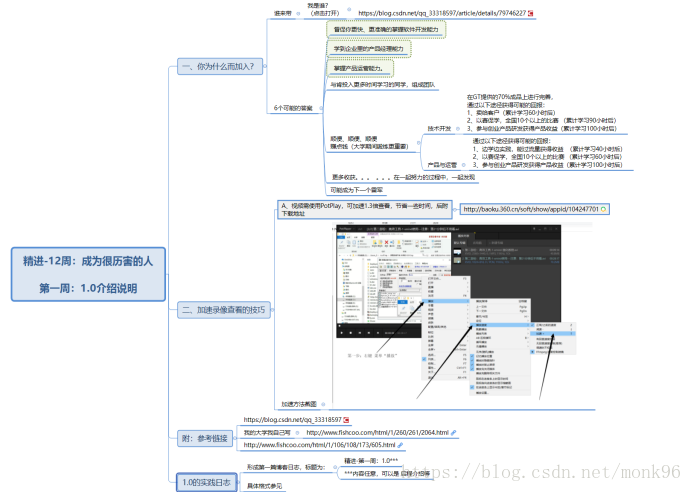Viewport: 692px width, 492px height.
Task: Collapse the '二、加速录像查看的技巧' branch
Action: [x=272, y=310]
